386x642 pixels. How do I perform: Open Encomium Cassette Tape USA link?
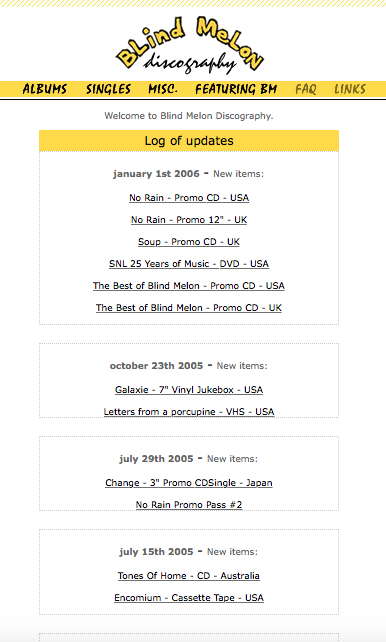coord(189,598)
